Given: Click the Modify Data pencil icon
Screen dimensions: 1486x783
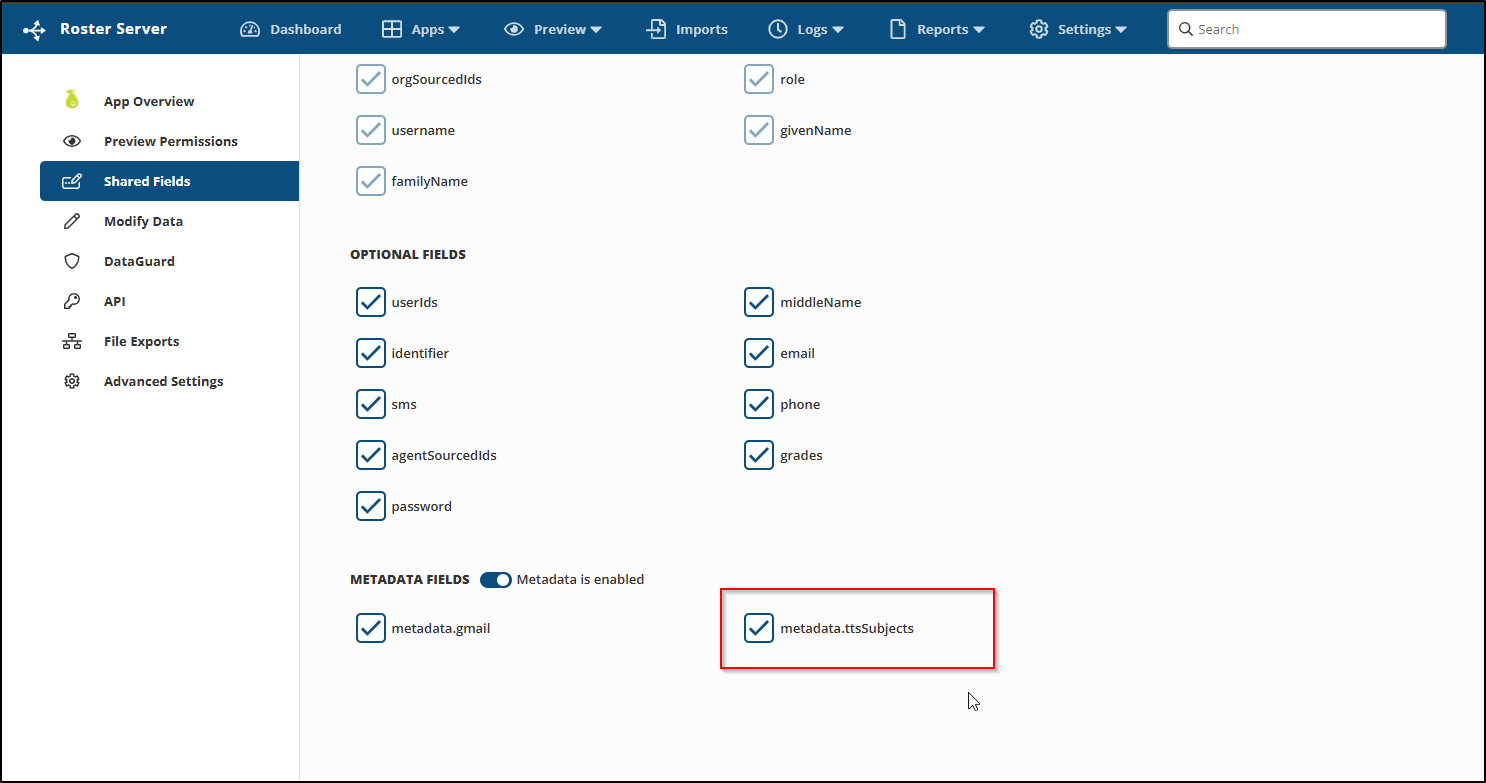Looking at the screenshot, I should pos(72,221).
